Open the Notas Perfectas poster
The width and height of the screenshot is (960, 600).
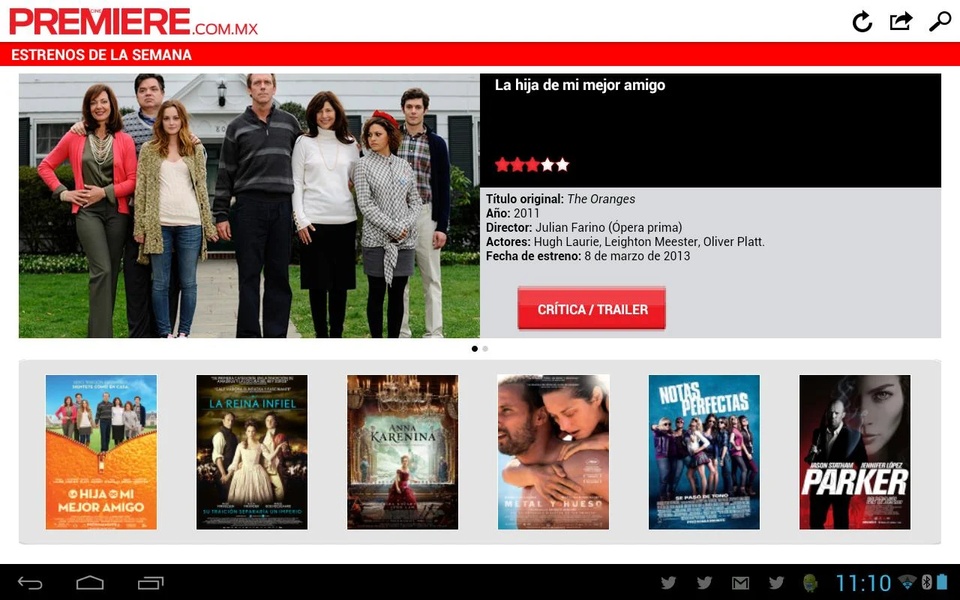tap(704, 452)
